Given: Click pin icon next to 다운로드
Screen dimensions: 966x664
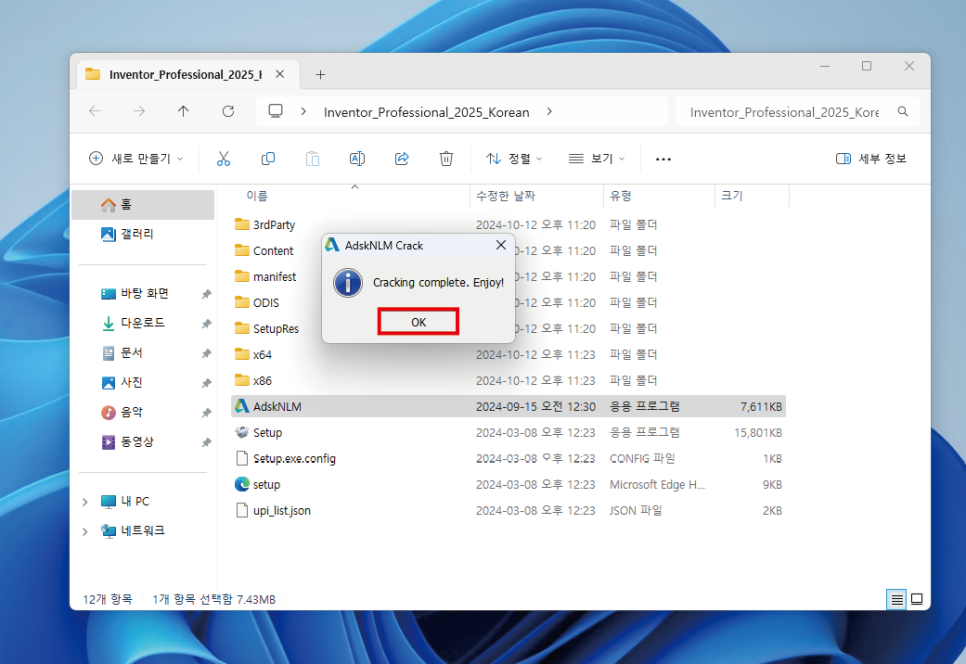Looking at the screenshot, I should coord(206,324).
